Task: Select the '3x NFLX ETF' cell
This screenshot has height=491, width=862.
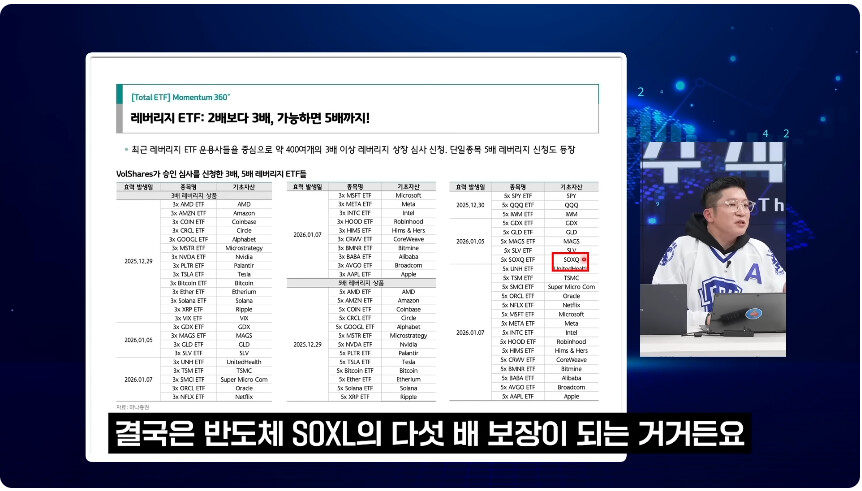Action: click(188, 396)
